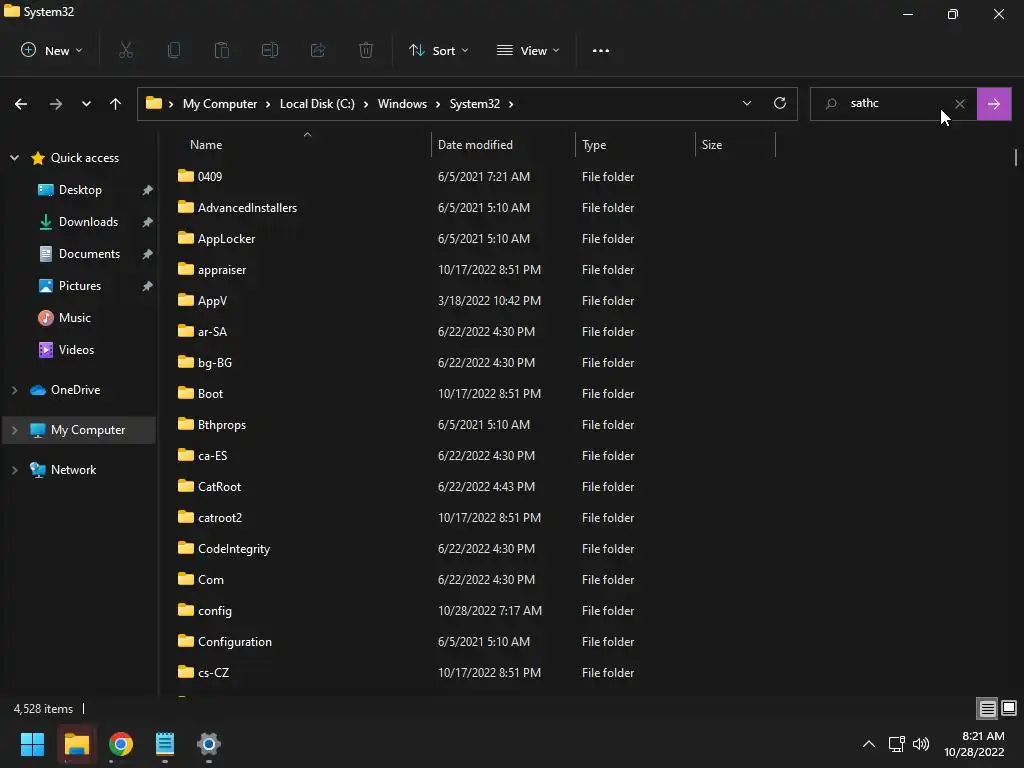Screen dimensions: 1024x768
Task: Expand the OneDrive tree node
Action: click(x=14, y=390)
